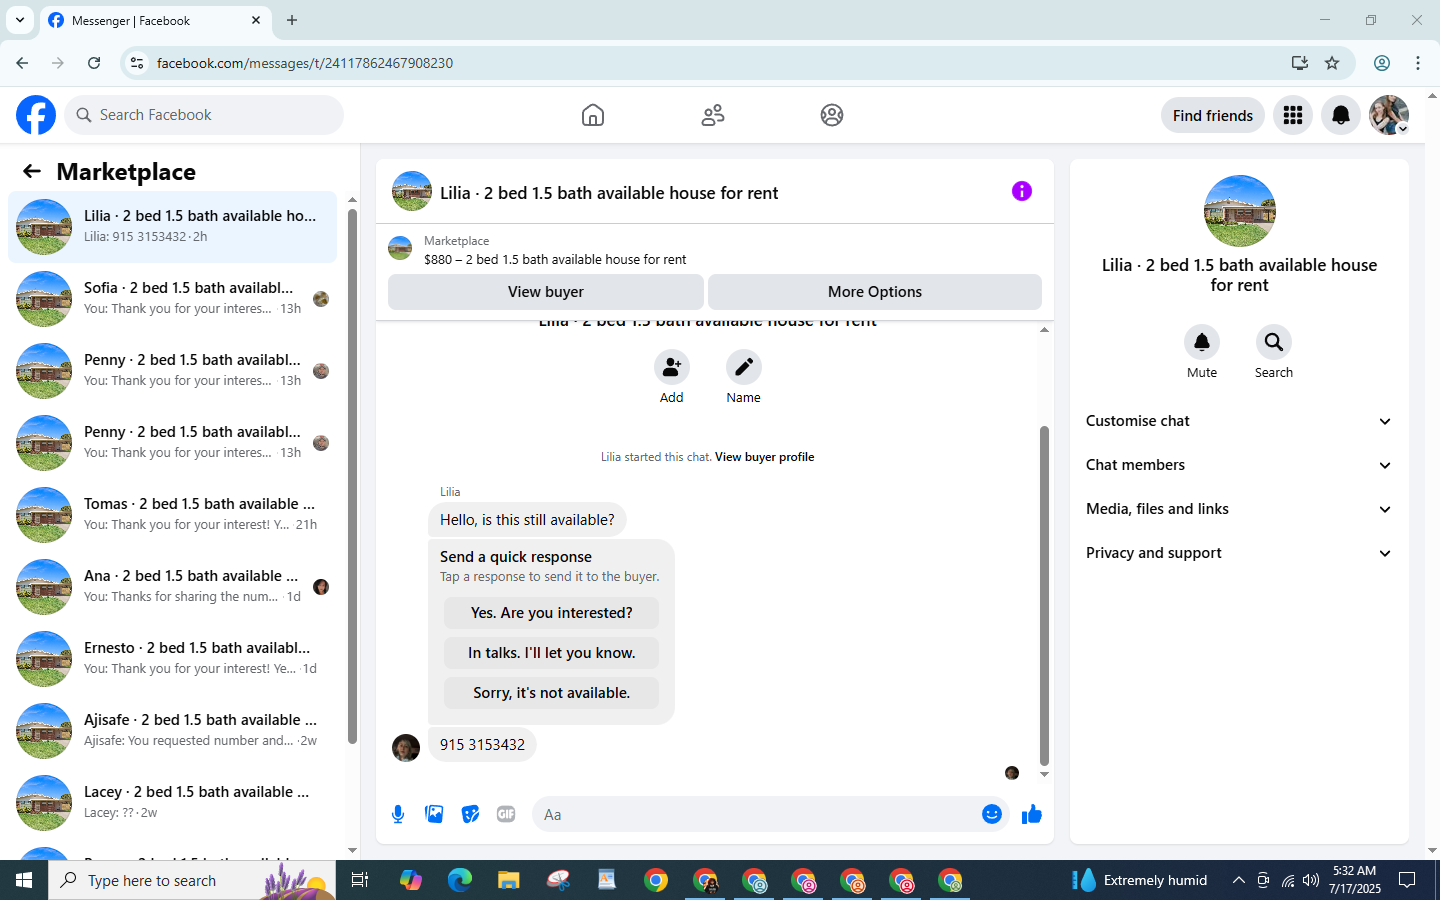Click the browser address bar URL
The height and width of the screenshot is (900, 1440).
point(305,63)
